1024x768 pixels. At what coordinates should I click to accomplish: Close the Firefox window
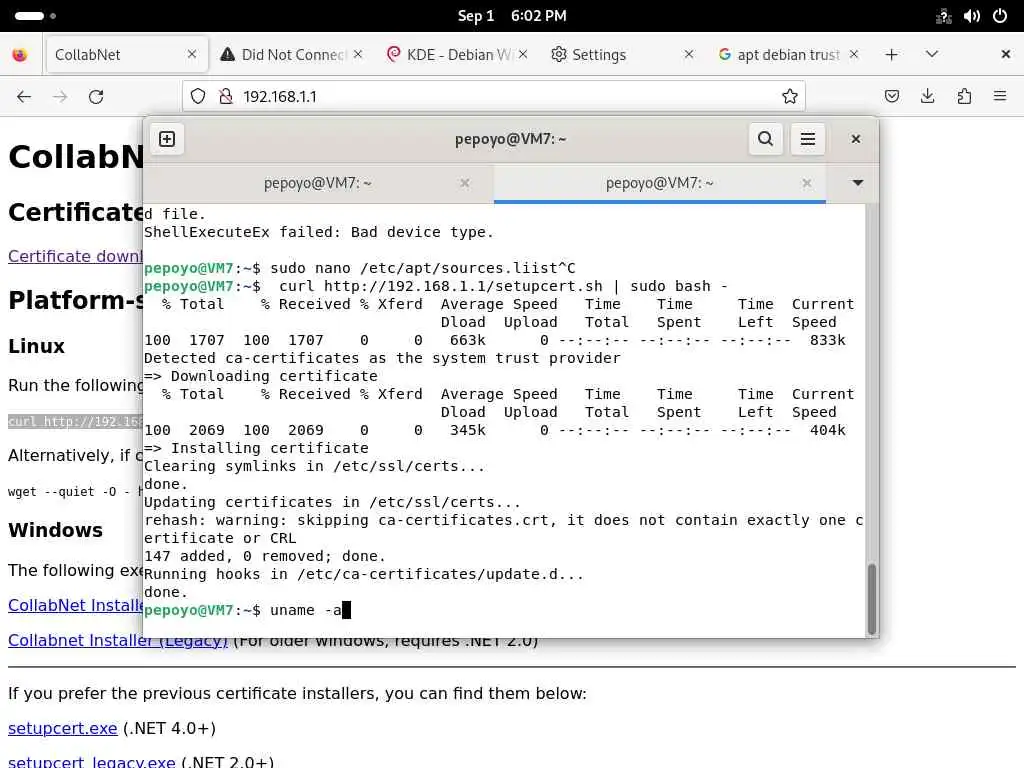[x=1006, y=54]
